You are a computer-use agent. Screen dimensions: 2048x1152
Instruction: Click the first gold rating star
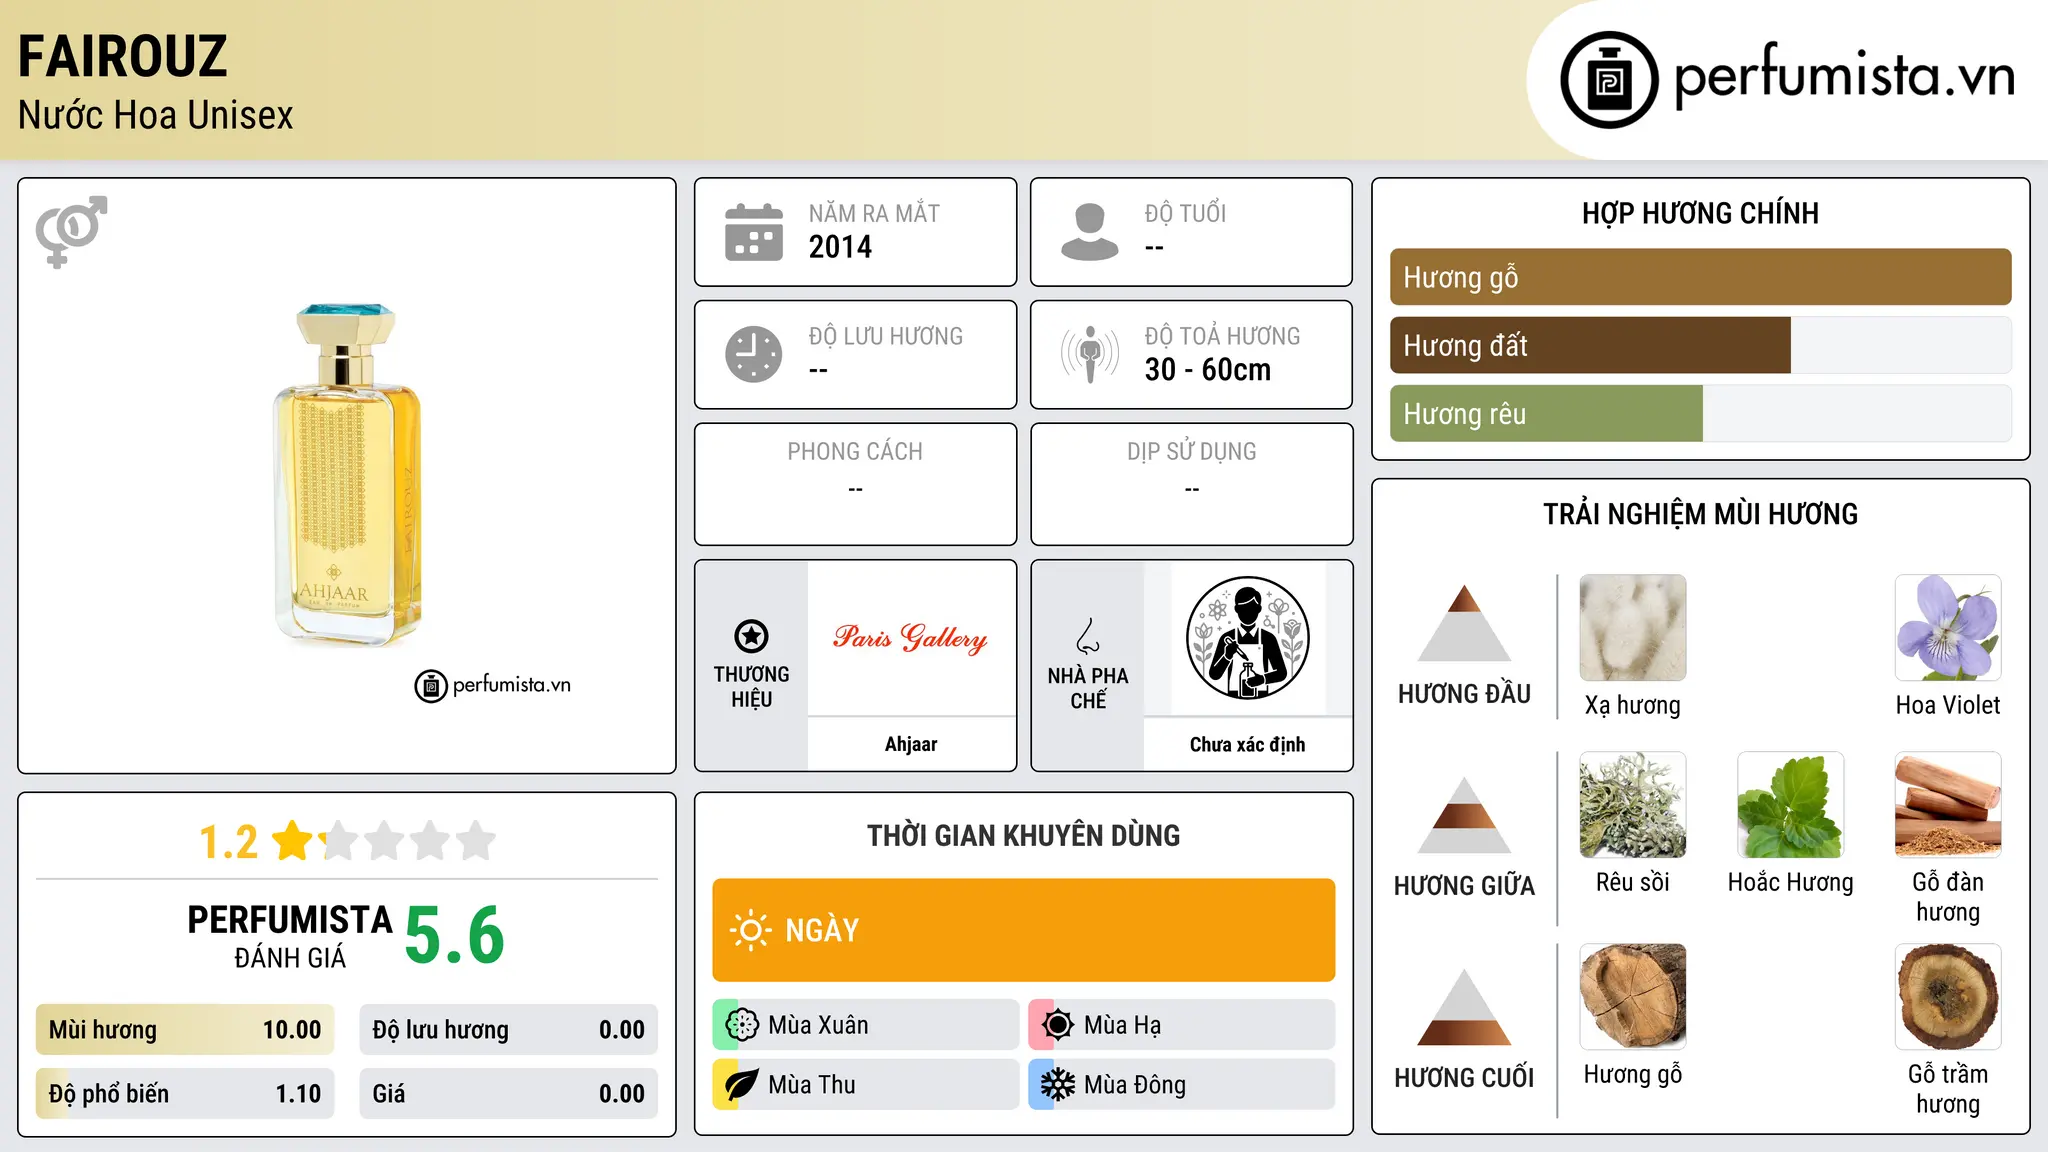point(293,841)
